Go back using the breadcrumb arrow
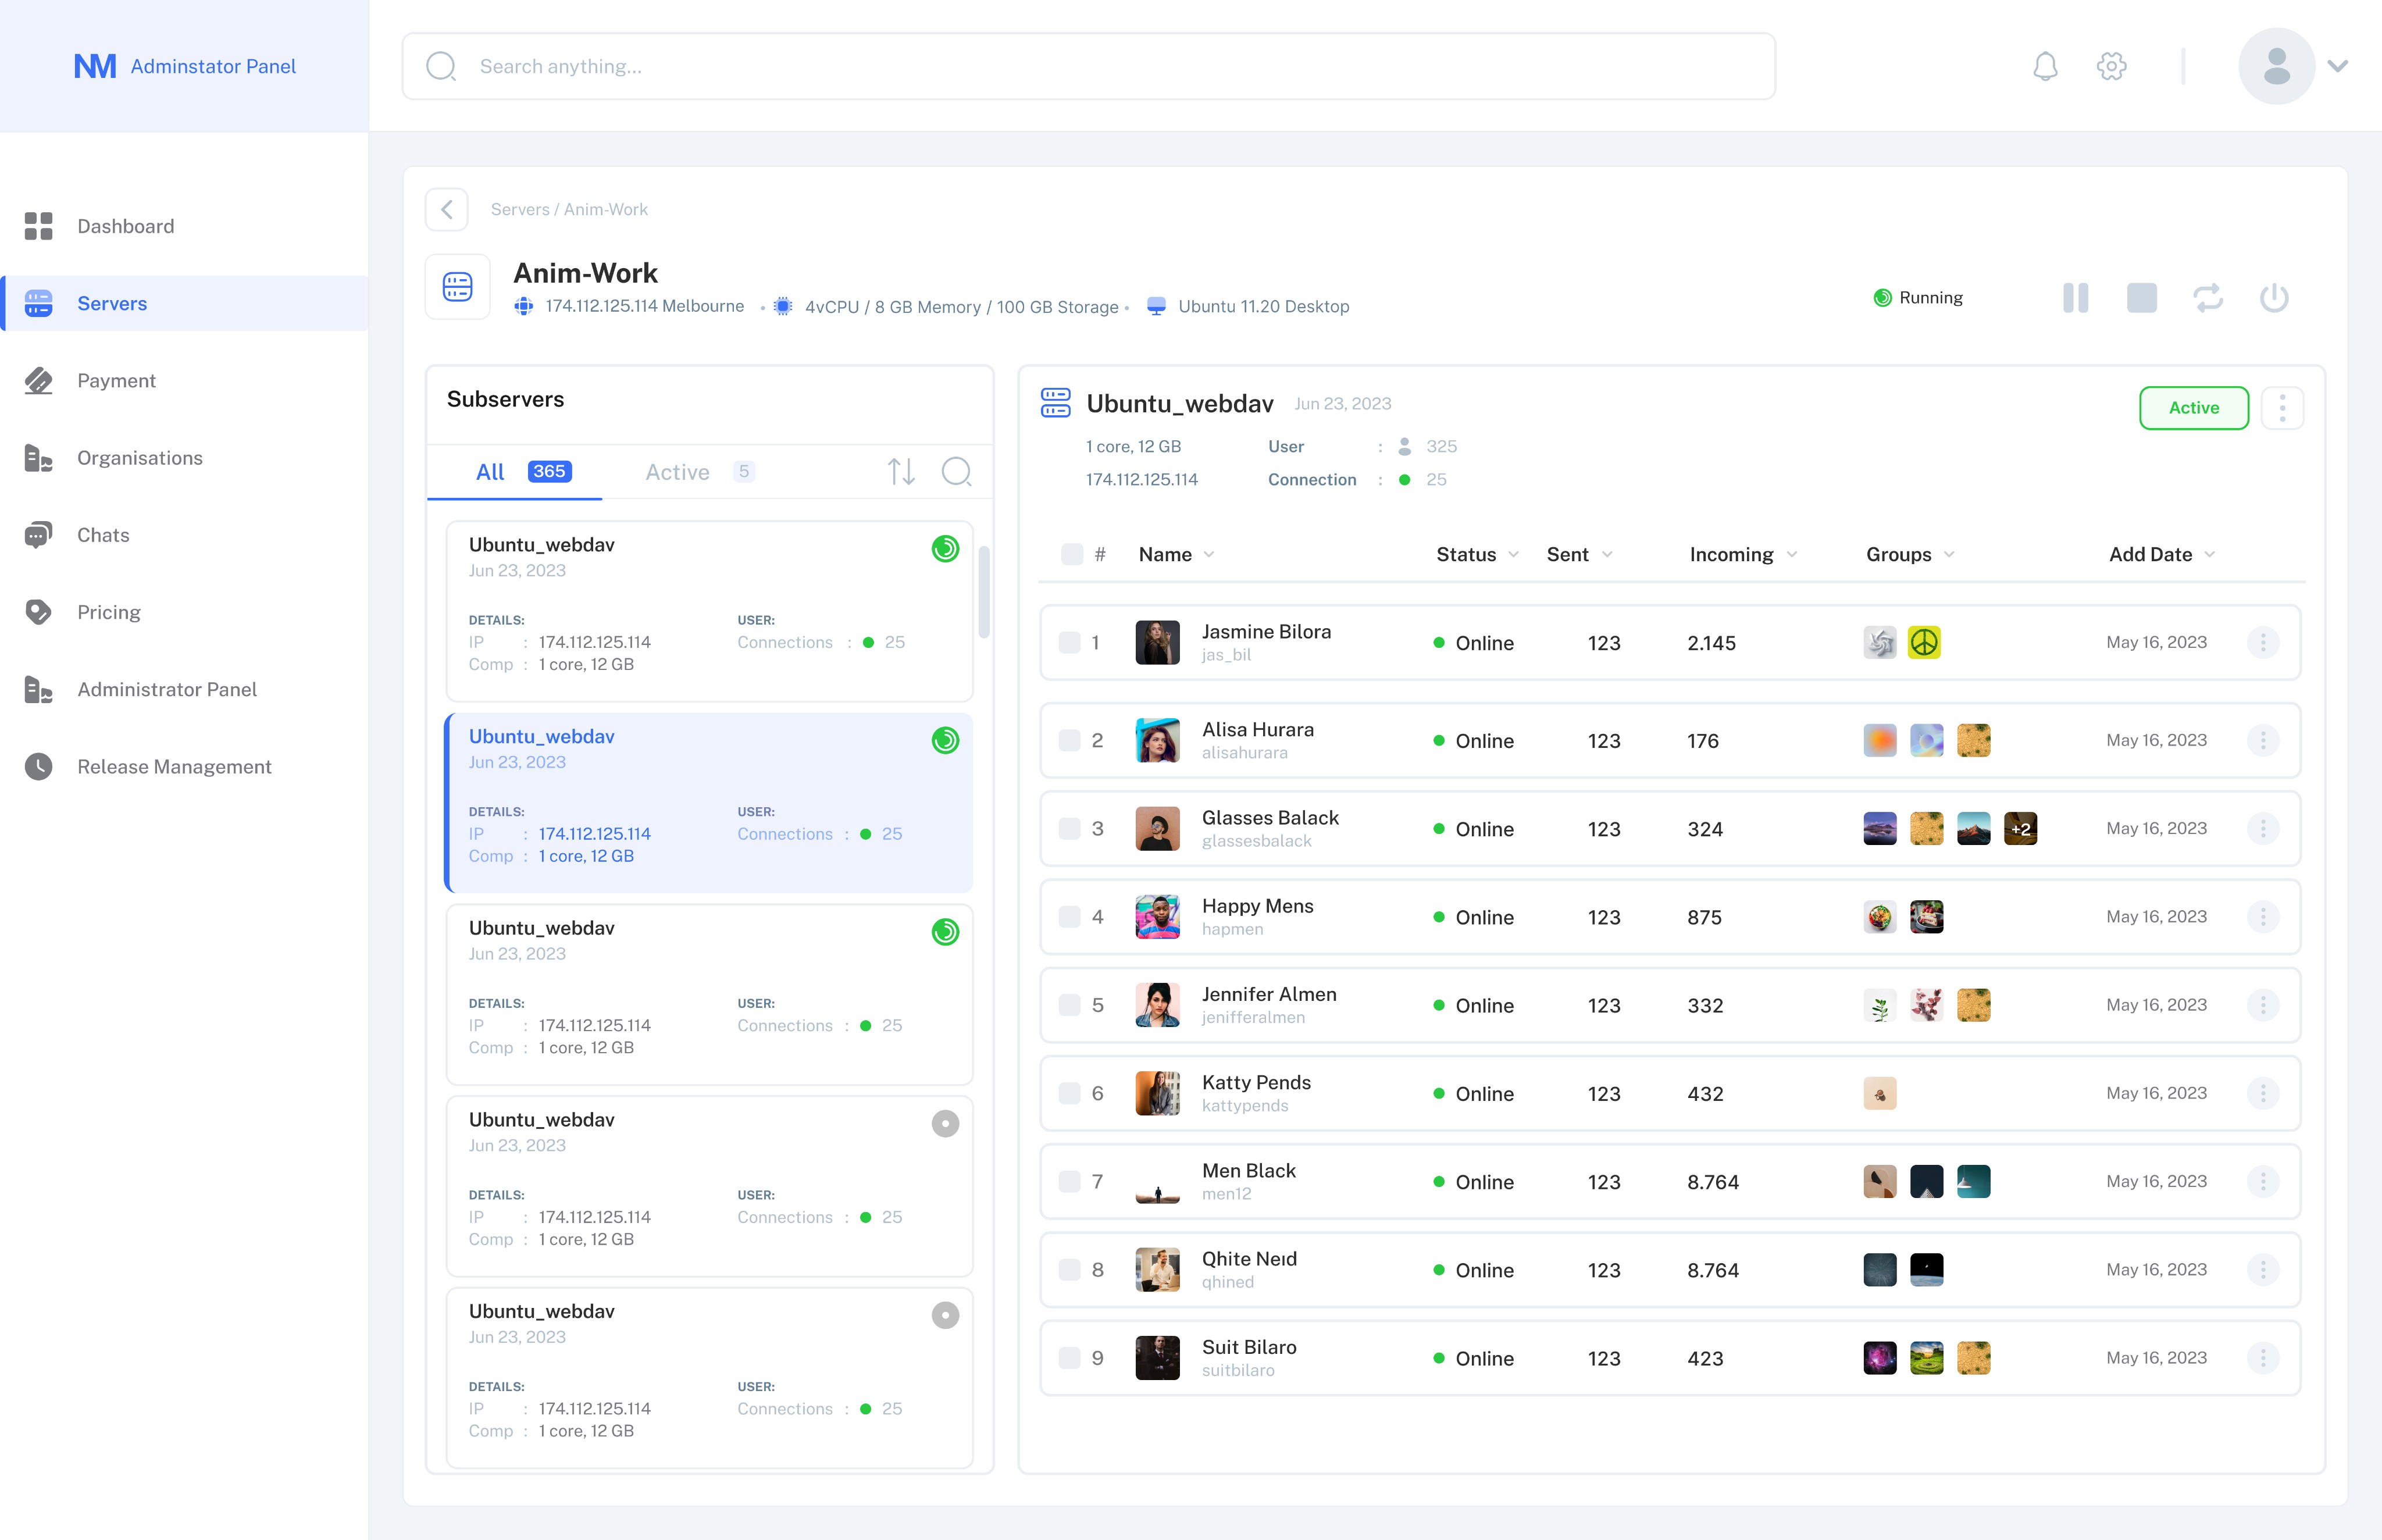The width and height of the screenshot is (2382, 1540). point(447,209)
